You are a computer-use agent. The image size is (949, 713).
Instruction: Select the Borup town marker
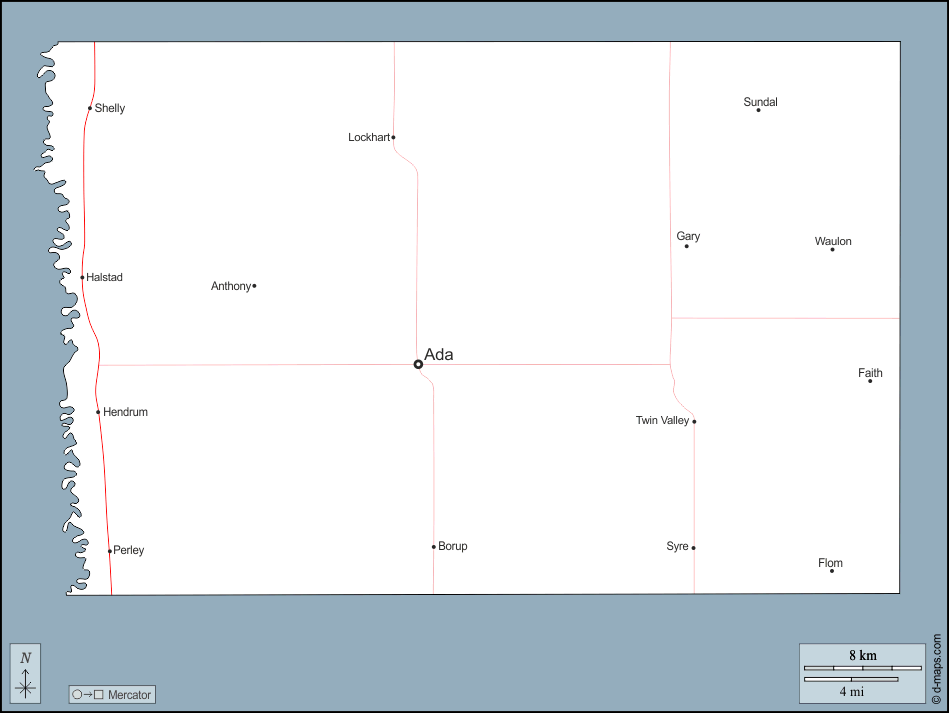[x=433, y=546]
